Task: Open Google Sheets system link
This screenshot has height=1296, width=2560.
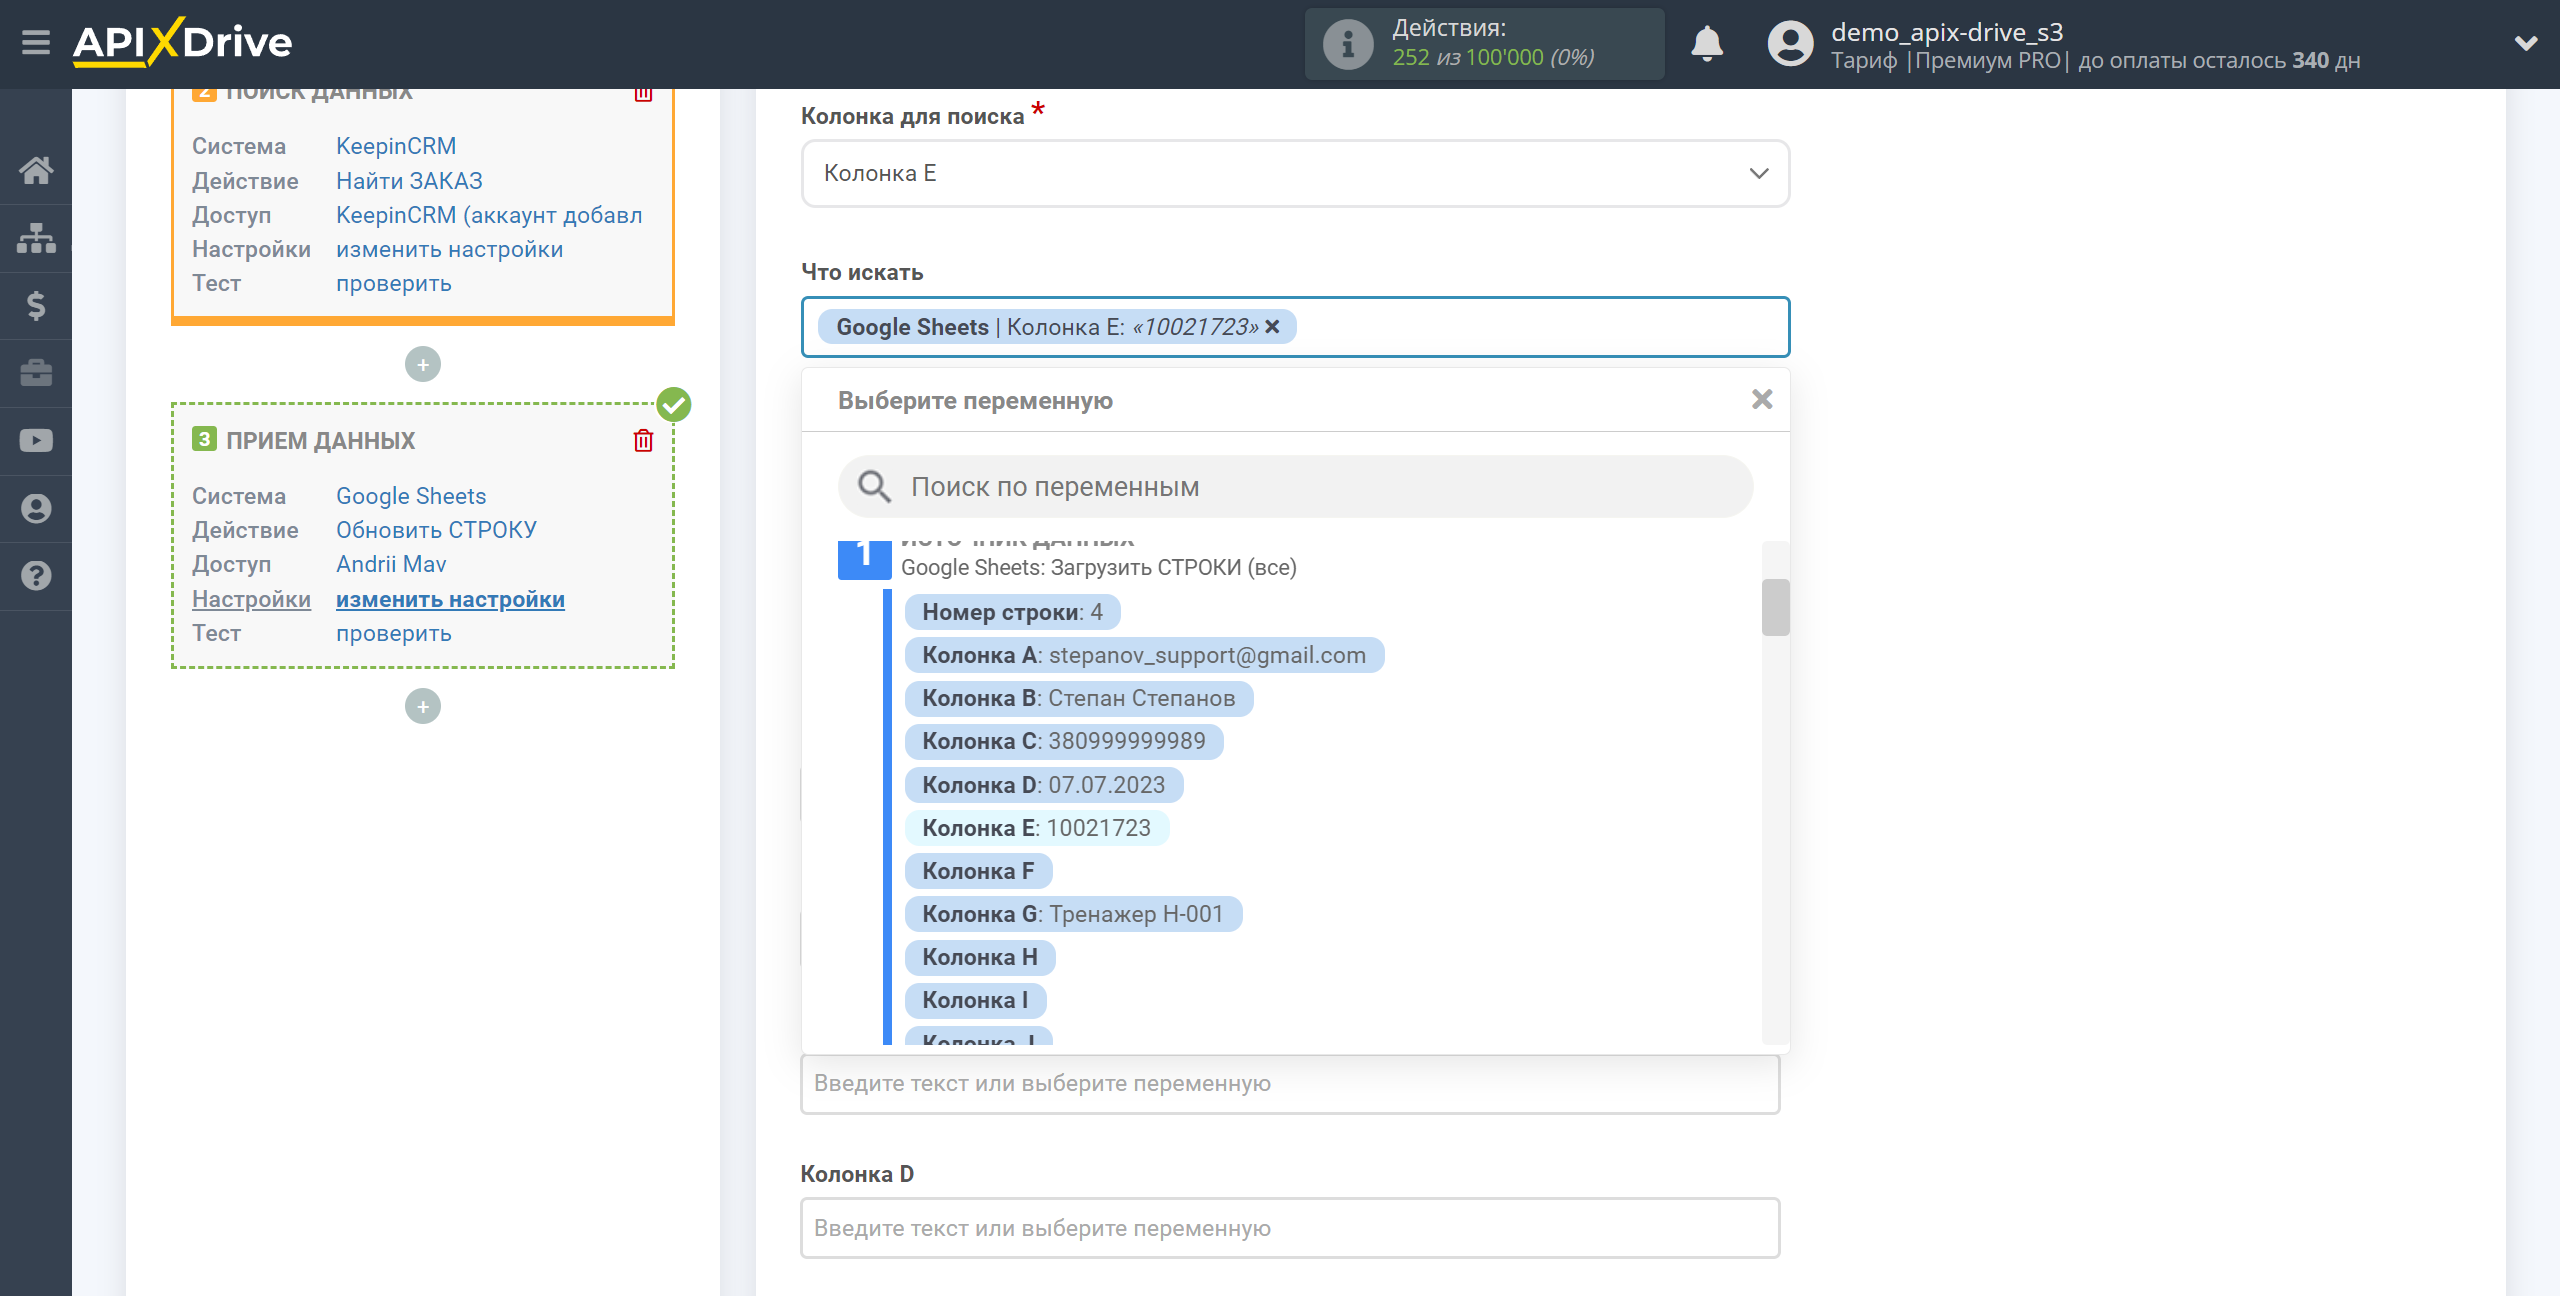Action: click(411, 496)
